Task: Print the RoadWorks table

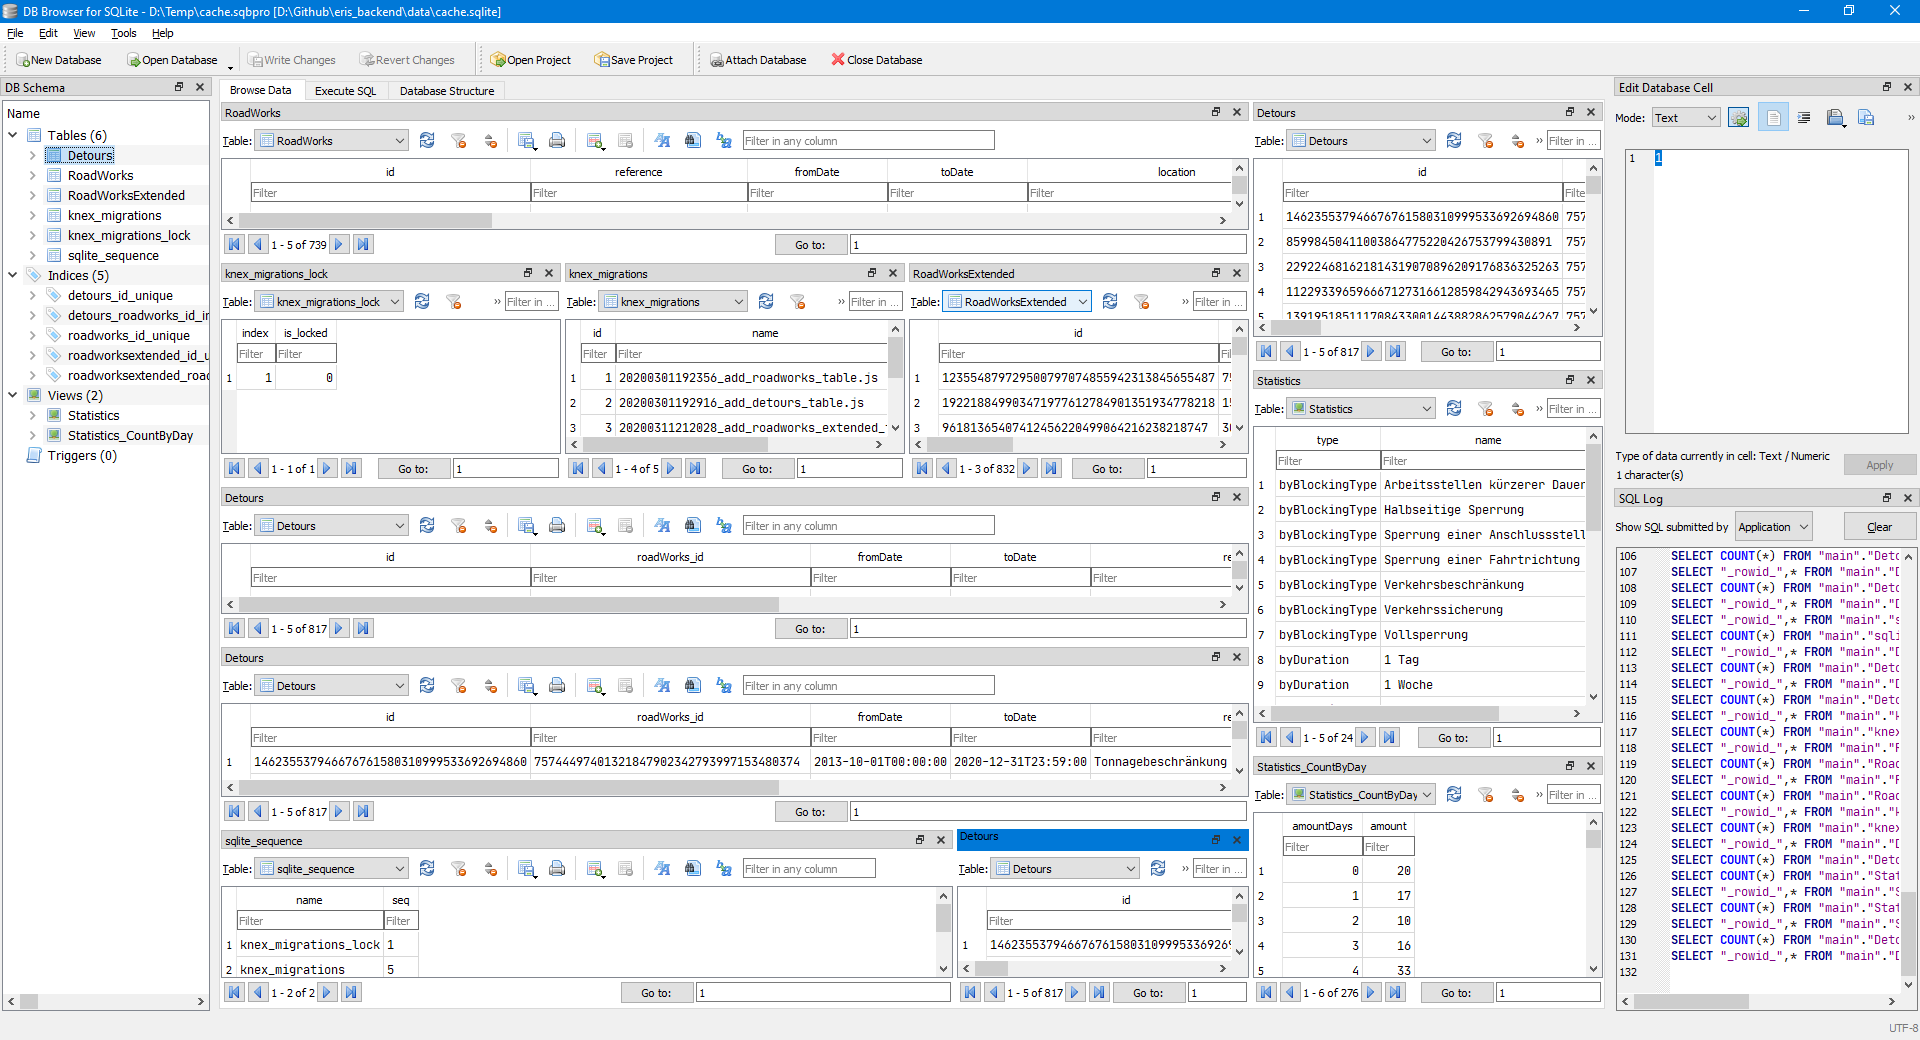Action: pyautogui.click(x=557, y=140)
